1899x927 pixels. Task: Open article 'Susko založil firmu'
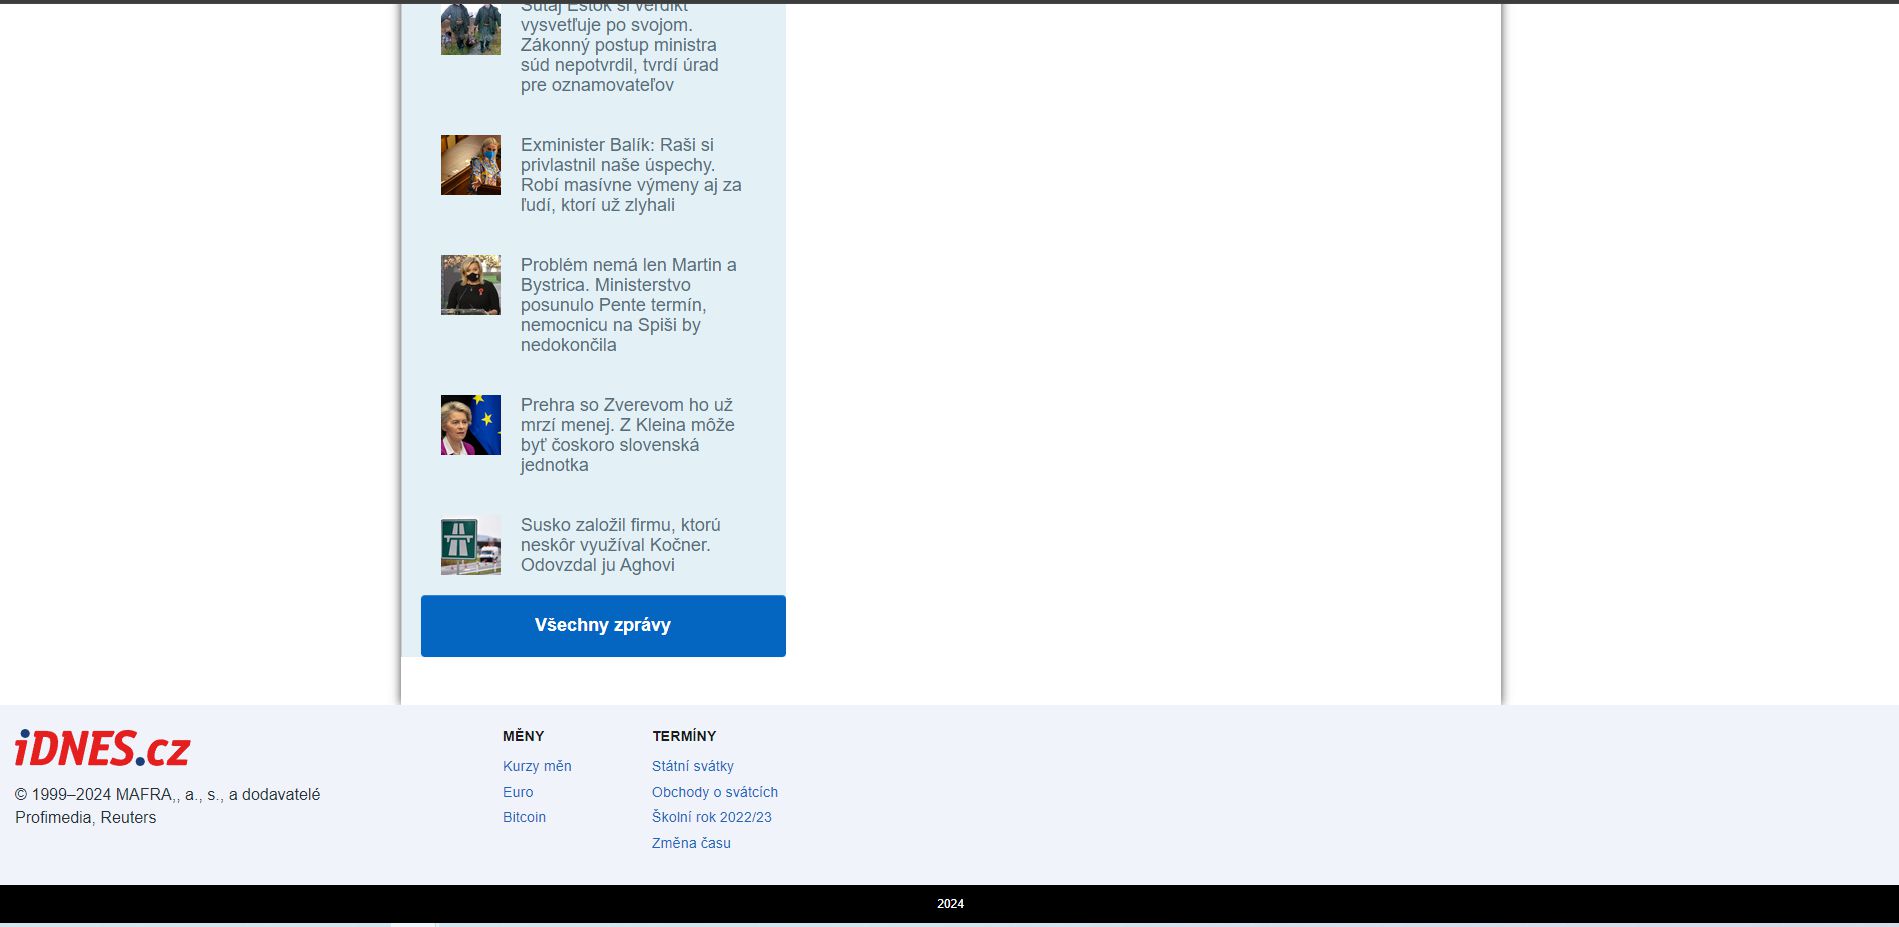[620, 545]
